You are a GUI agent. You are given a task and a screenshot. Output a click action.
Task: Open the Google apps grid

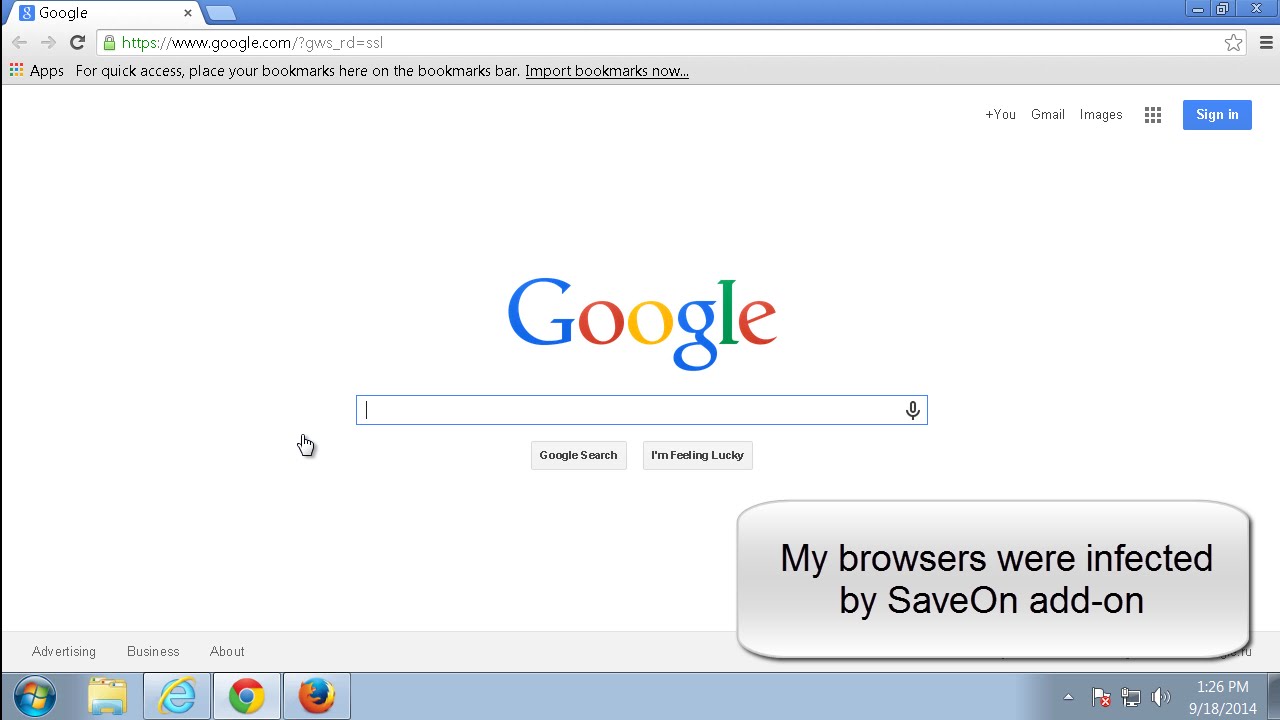click(x=1153, y=115)
